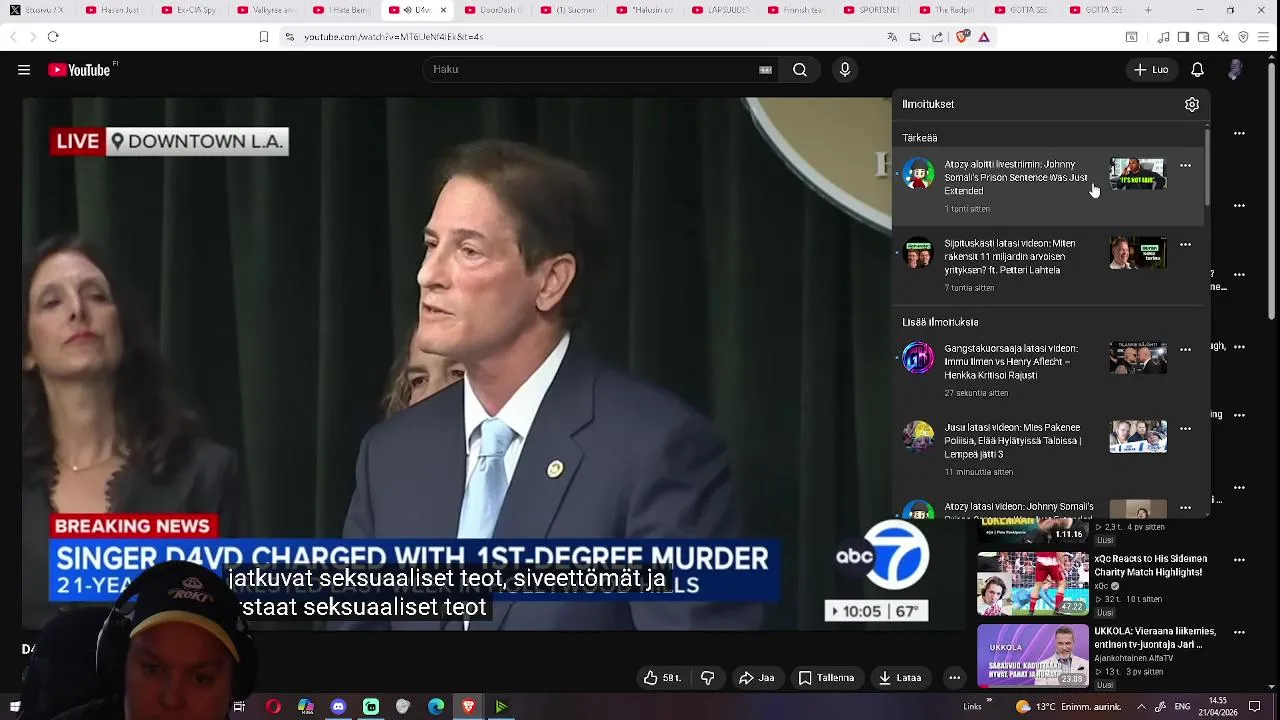Open the on-screen keyboard icon in search box
Image resolution: width=1280 pixels, height=720 pixels.
click(765, 70)
